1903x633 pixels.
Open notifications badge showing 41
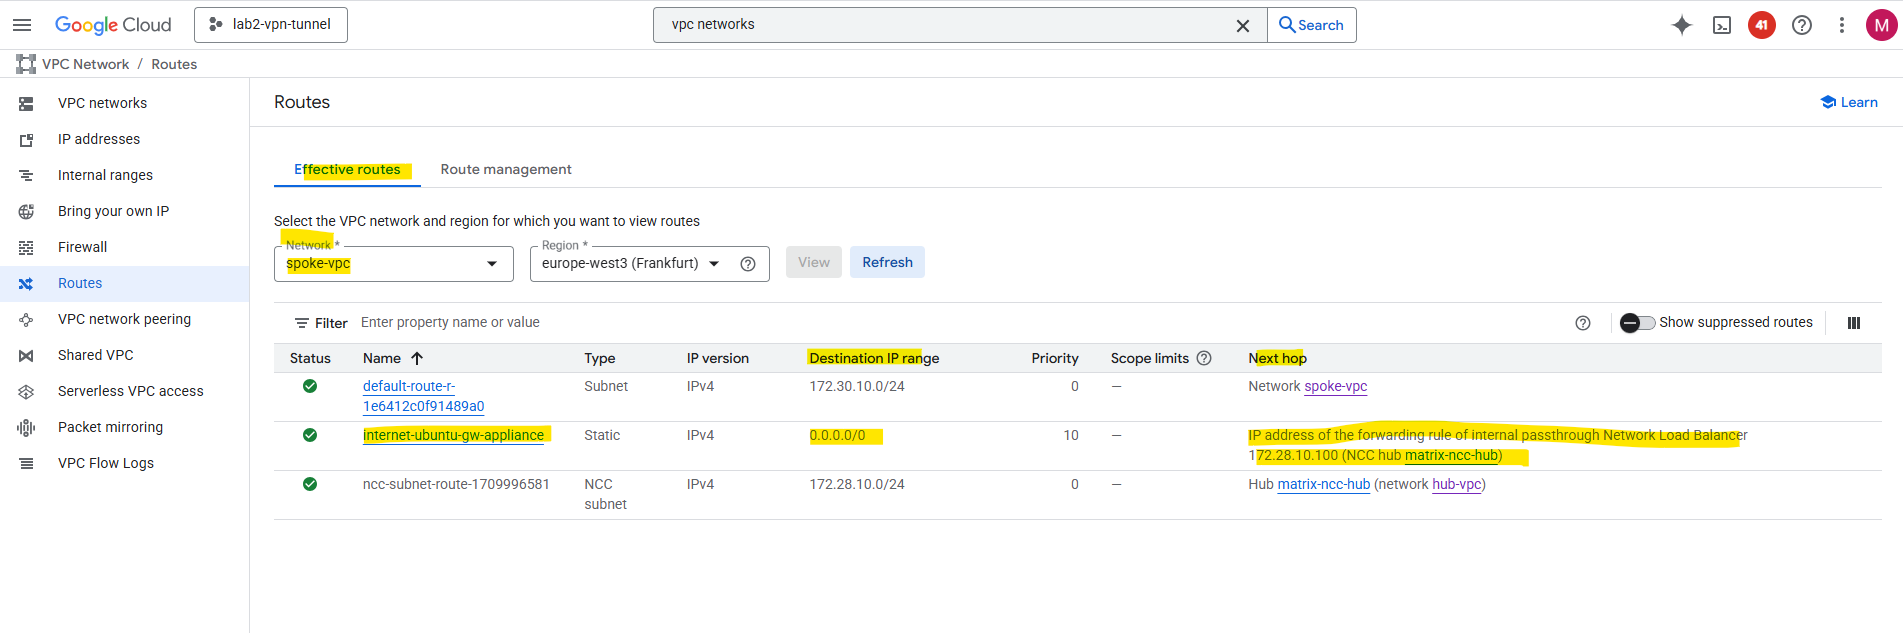point(1761,25)
